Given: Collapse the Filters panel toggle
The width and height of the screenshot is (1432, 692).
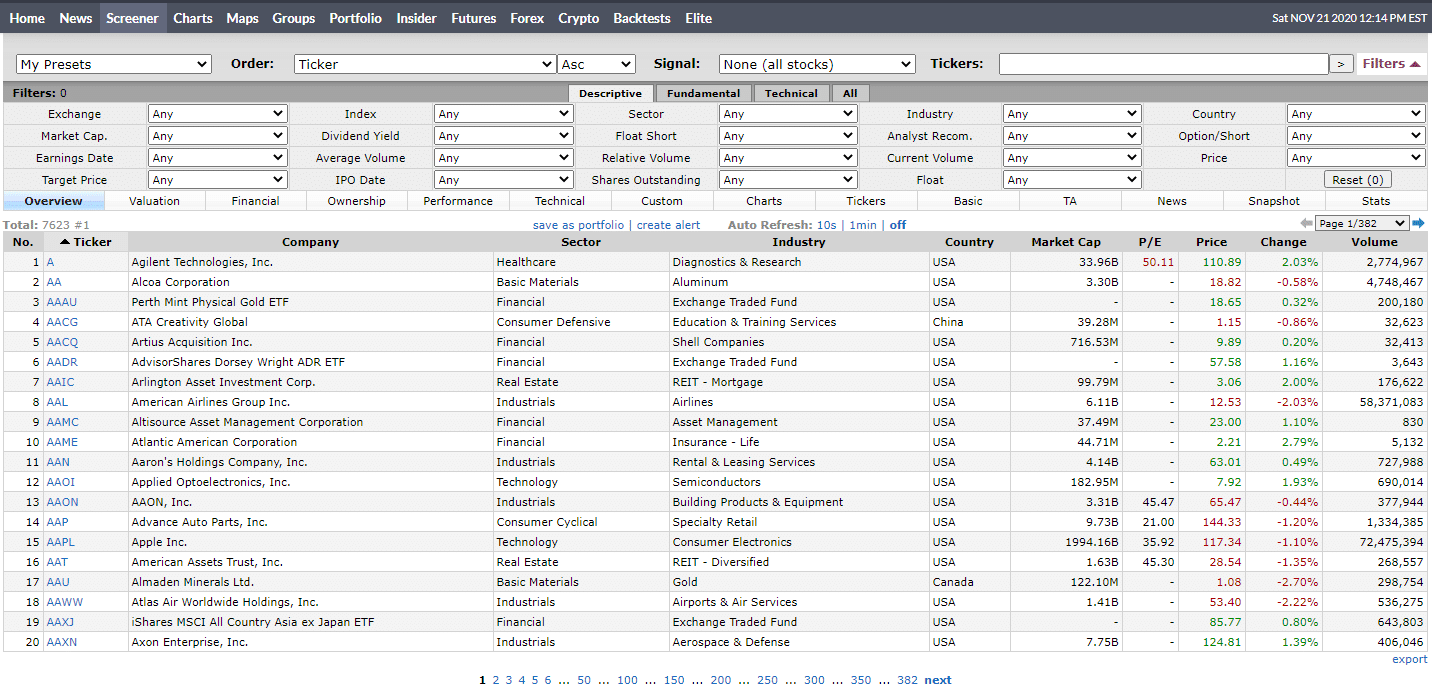Looking at the screenshot, I should 1391,64.
